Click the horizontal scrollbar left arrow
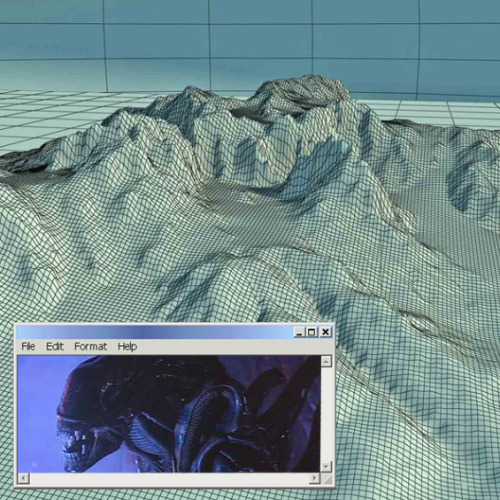500x500 pixels. 23,479
